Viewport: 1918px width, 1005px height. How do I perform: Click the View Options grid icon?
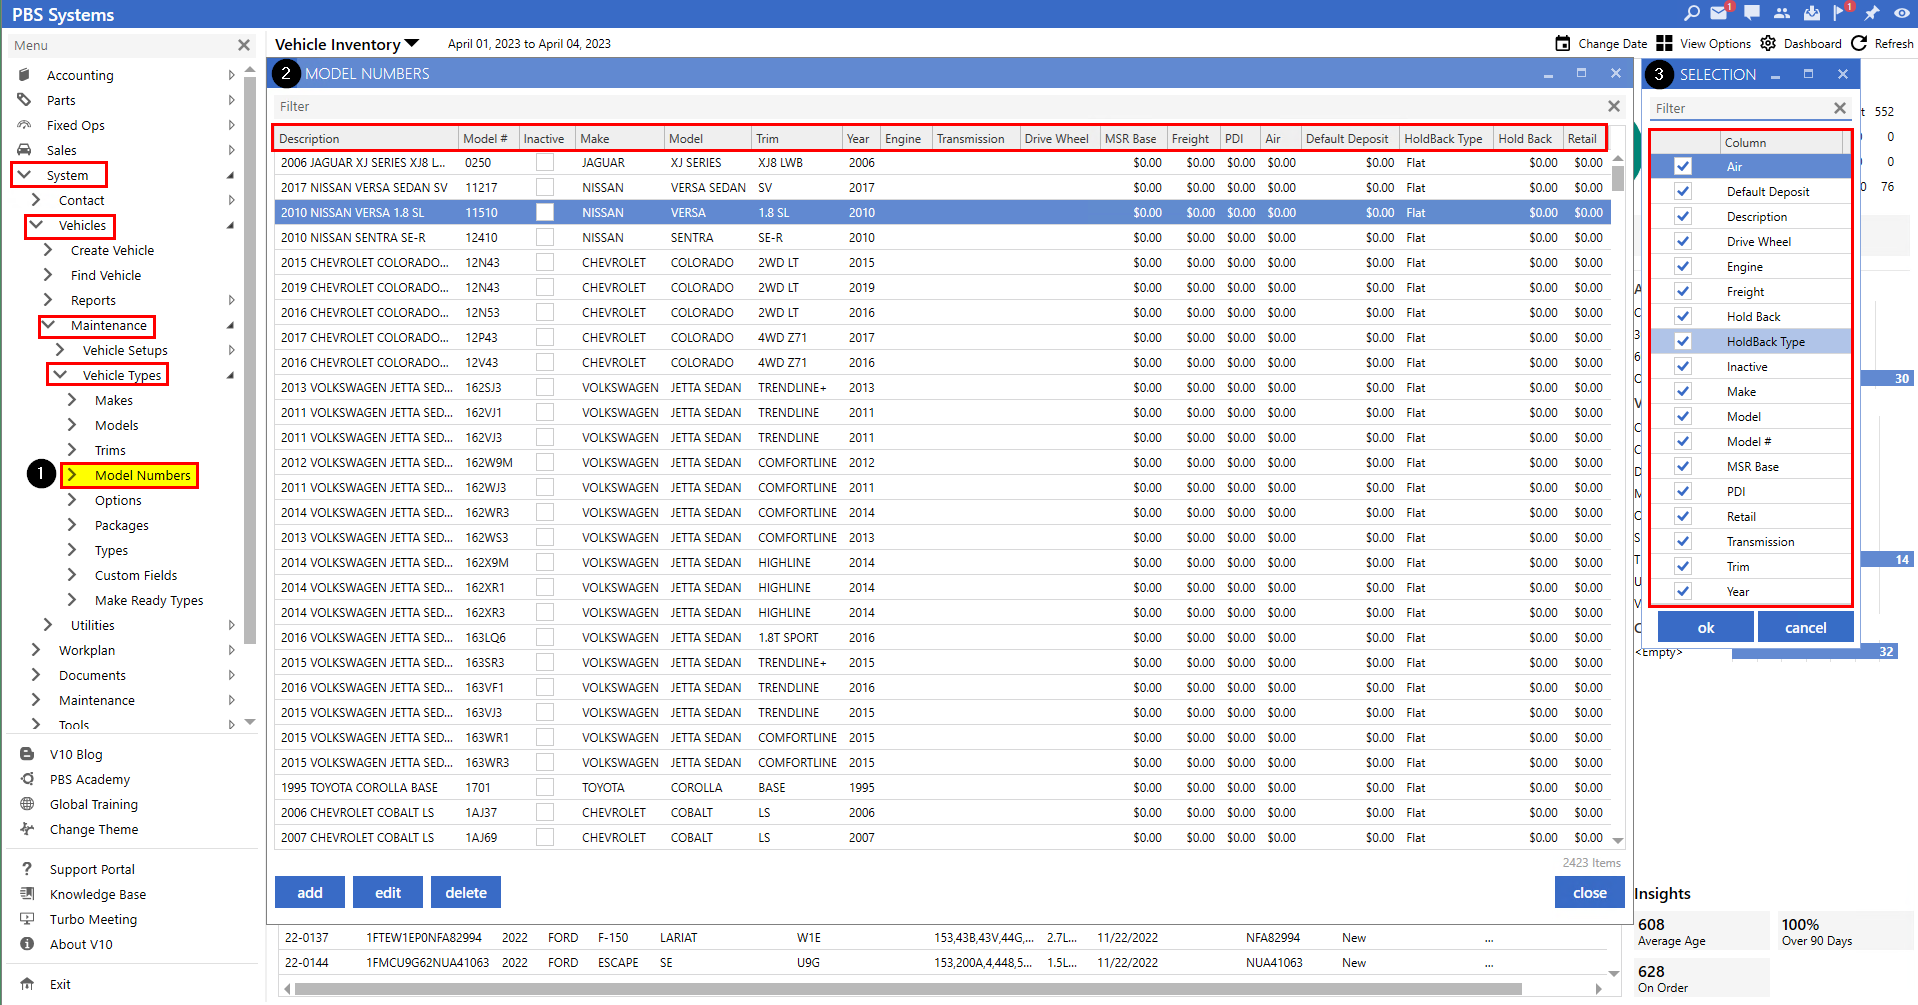1664,43
